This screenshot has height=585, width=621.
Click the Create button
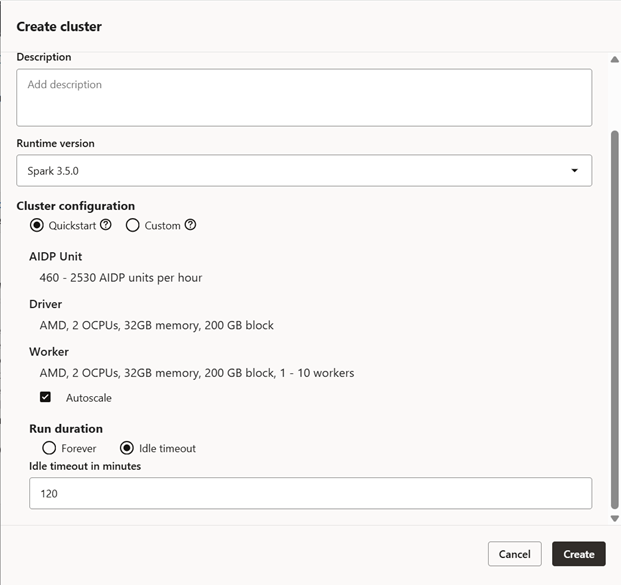click(578, 554)
